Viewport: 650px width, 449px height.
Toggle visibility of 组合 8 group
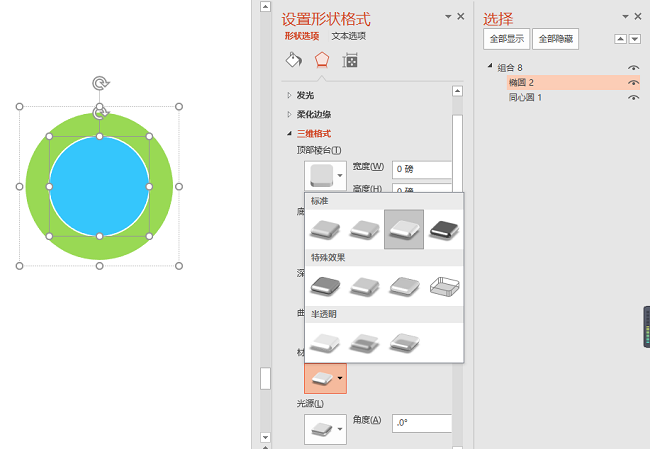click(633, 67)
